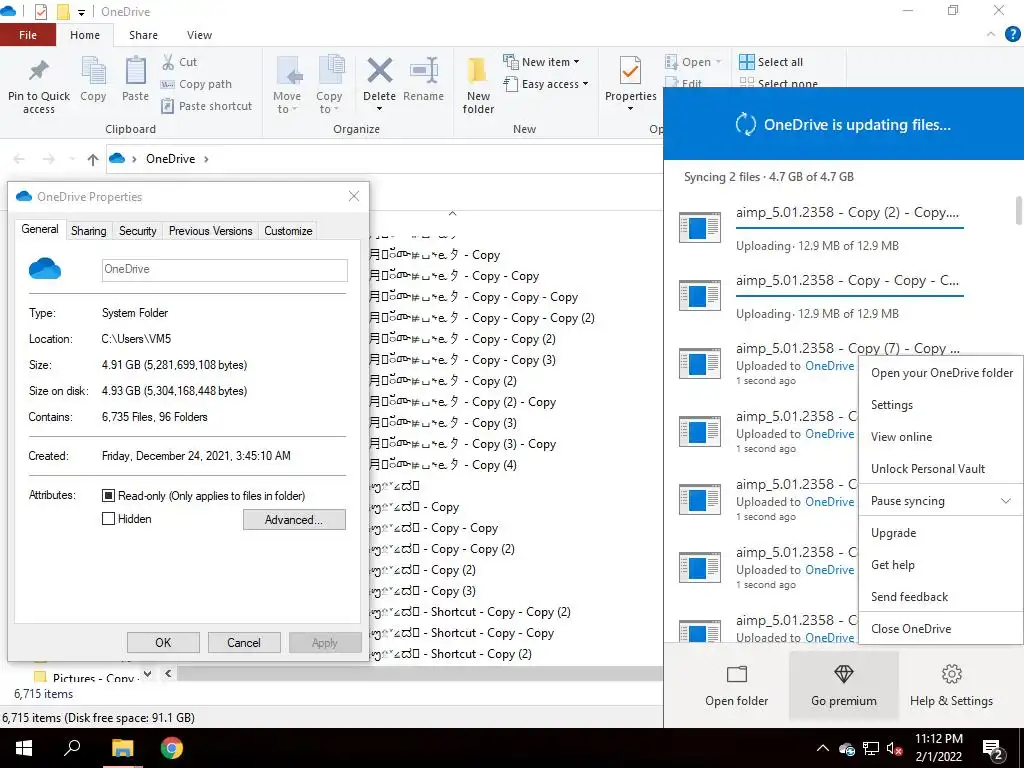This screenshot has width=1024, height=768.
Task: Click Open folder in OneDrive flyout
Action: click(737, 686)
